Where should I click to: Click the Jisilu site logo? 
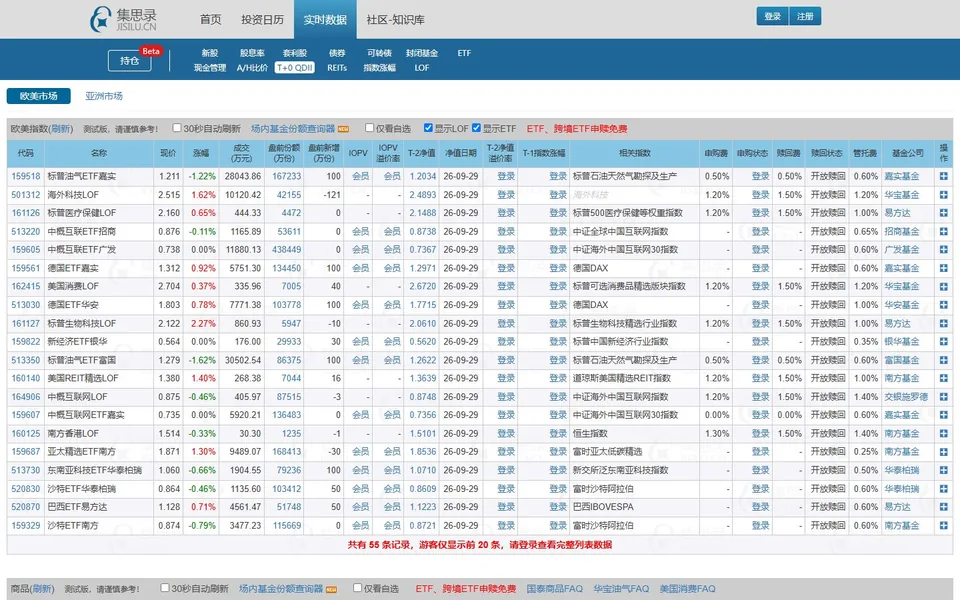pos(123,19)
